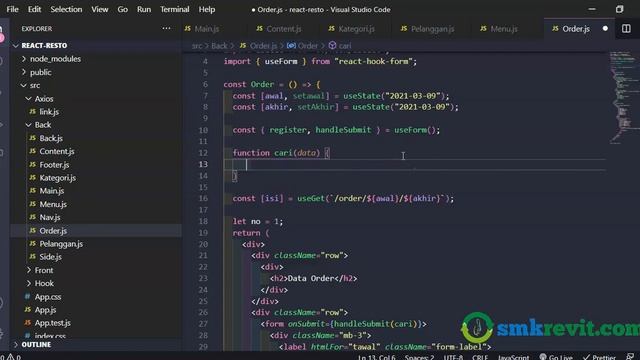The width and height of the screenshot is (640, 360).
Task: Open the Edit menu
Action: (x=34, y=9)
